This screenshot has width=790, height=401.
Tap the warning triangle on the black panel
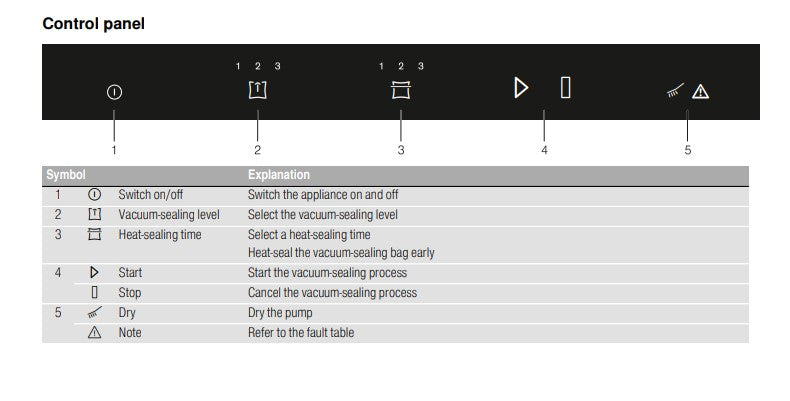click(700, 91)
